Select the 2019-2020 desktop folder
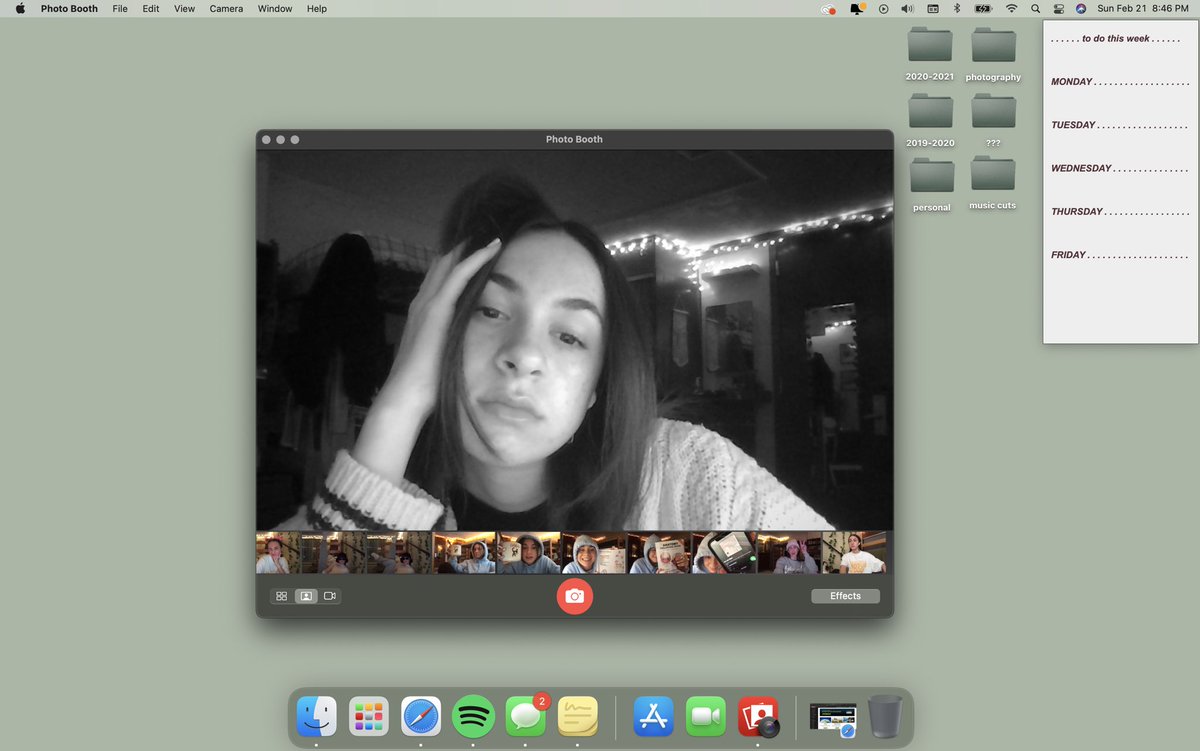 (930, 119)
